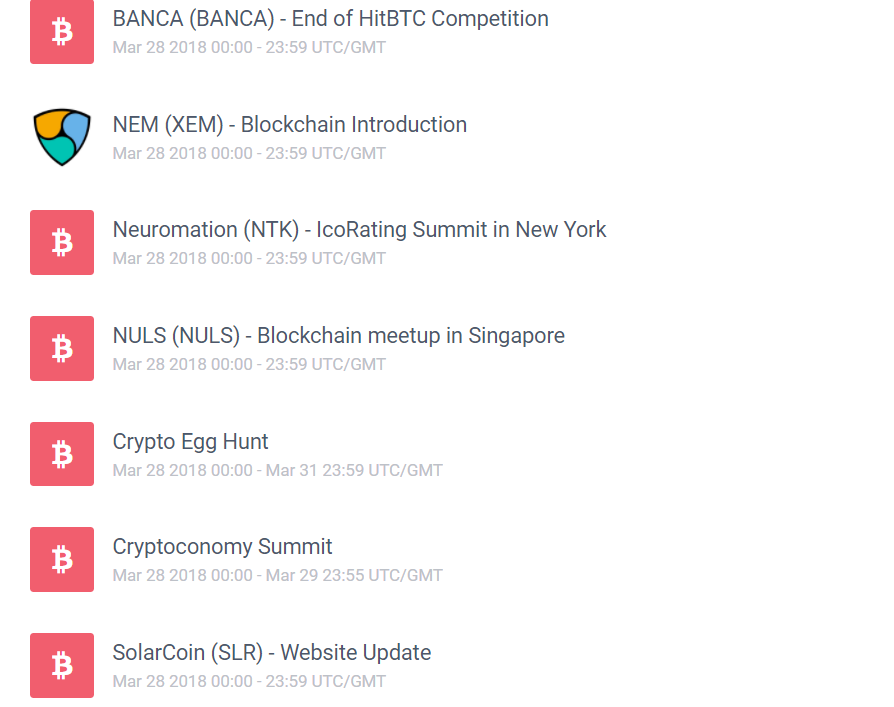This screenshot has width=894, height=707.
Task: Click the Mar 28 - Mar 31 date range
Action: pos(277,470)
